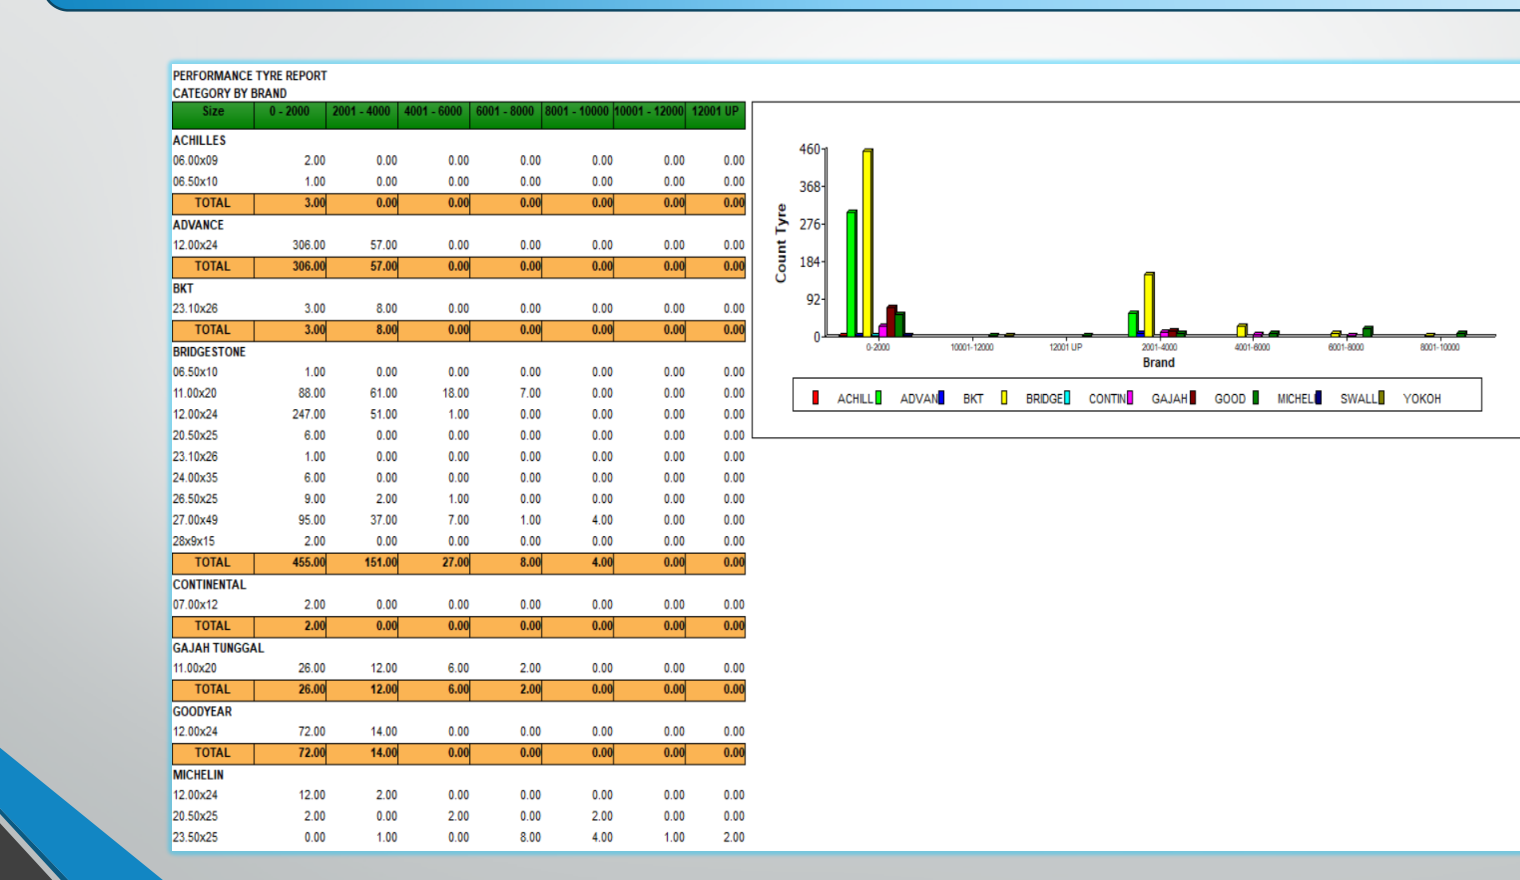Click the 'PERFORMANCE TYRE REPORT' title
Screen dimensions: 1520x880
[250, 76]
